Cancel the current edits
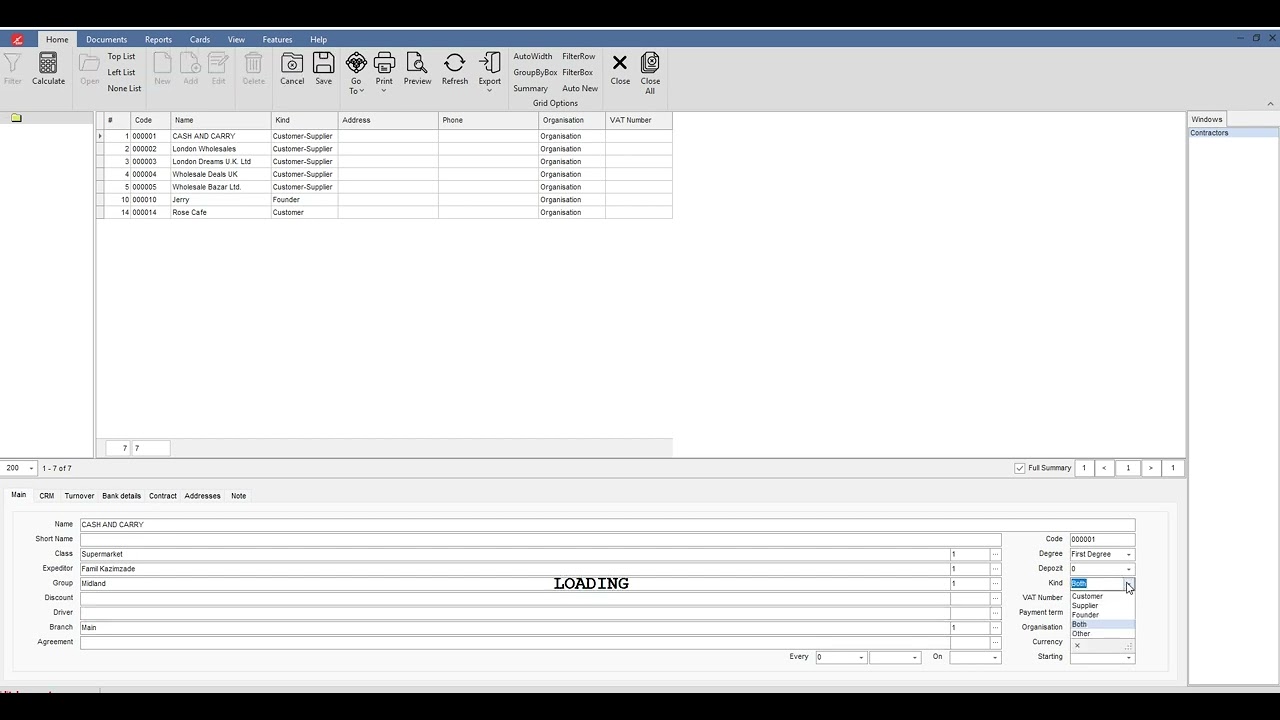1280x720 pixels. (292, 63)
